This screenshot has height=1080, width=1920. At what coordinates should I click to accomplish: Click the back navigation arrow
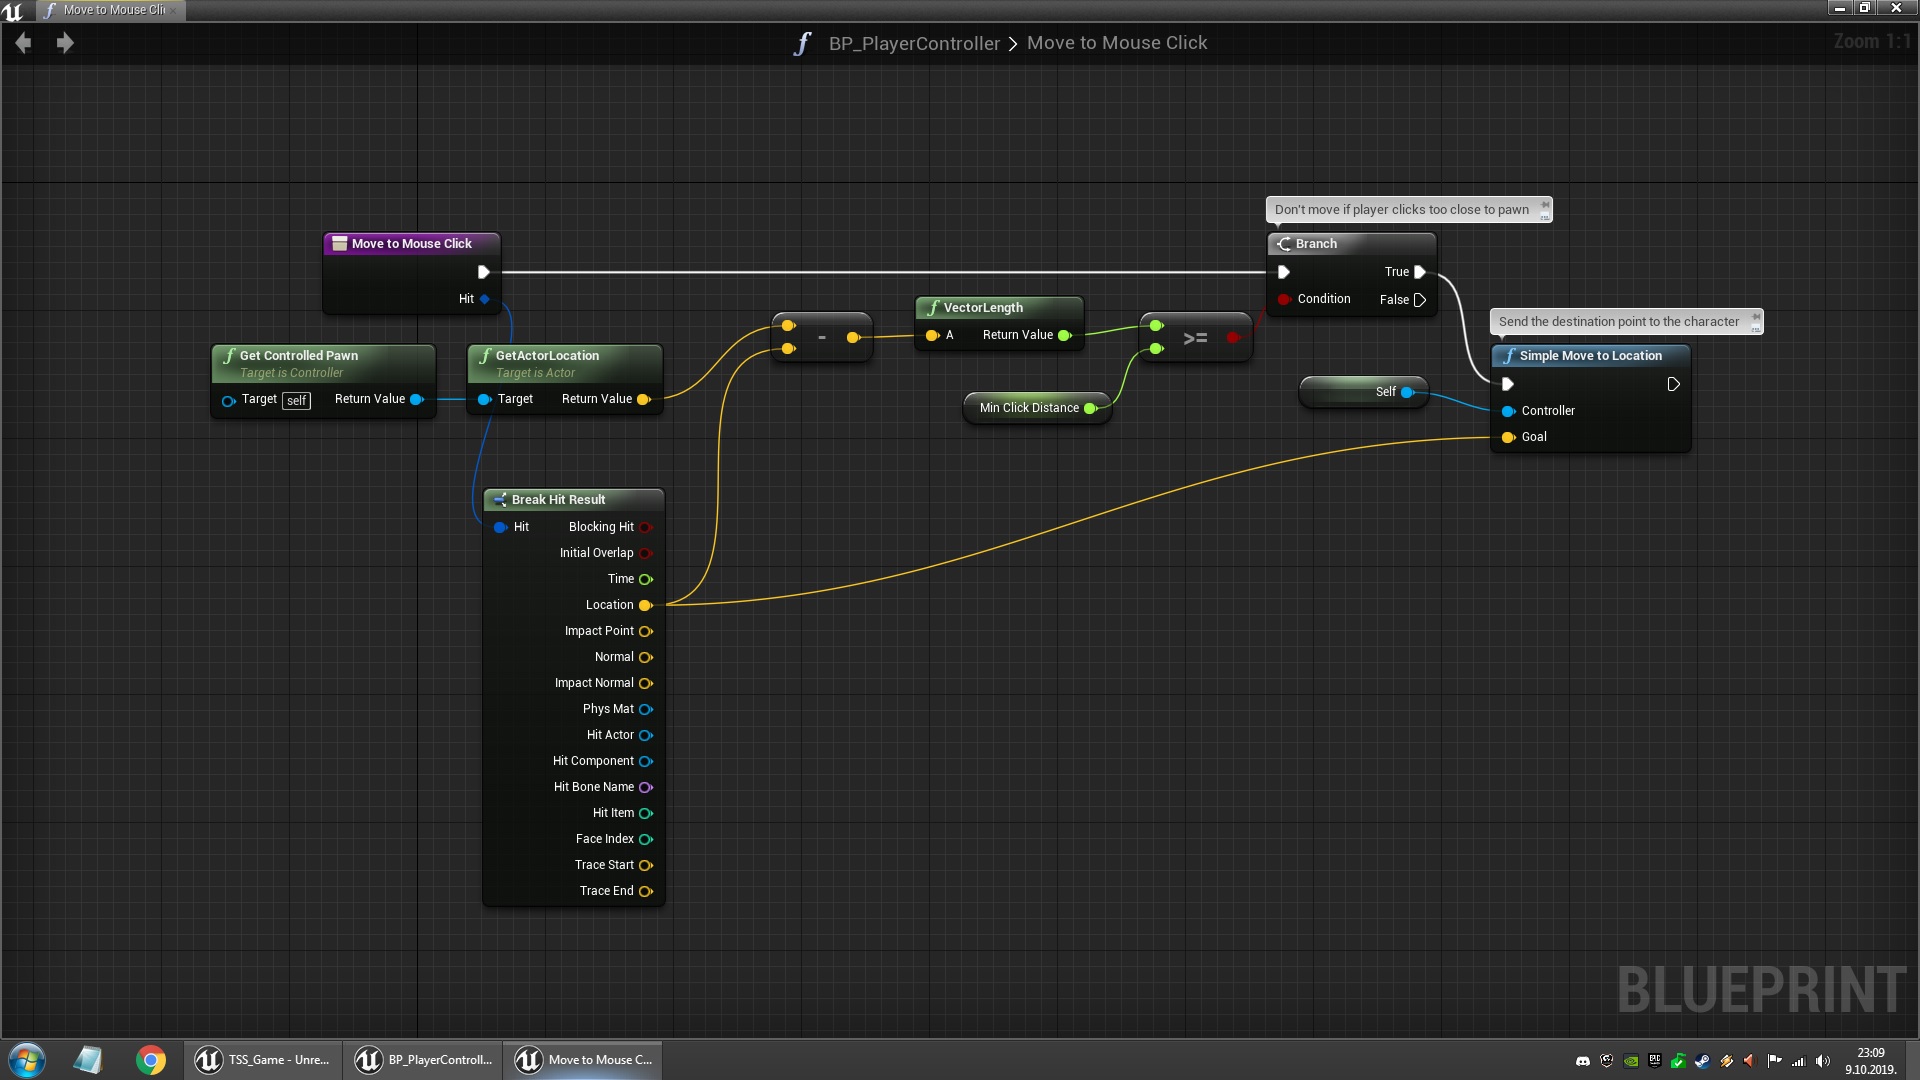(24, 43)
